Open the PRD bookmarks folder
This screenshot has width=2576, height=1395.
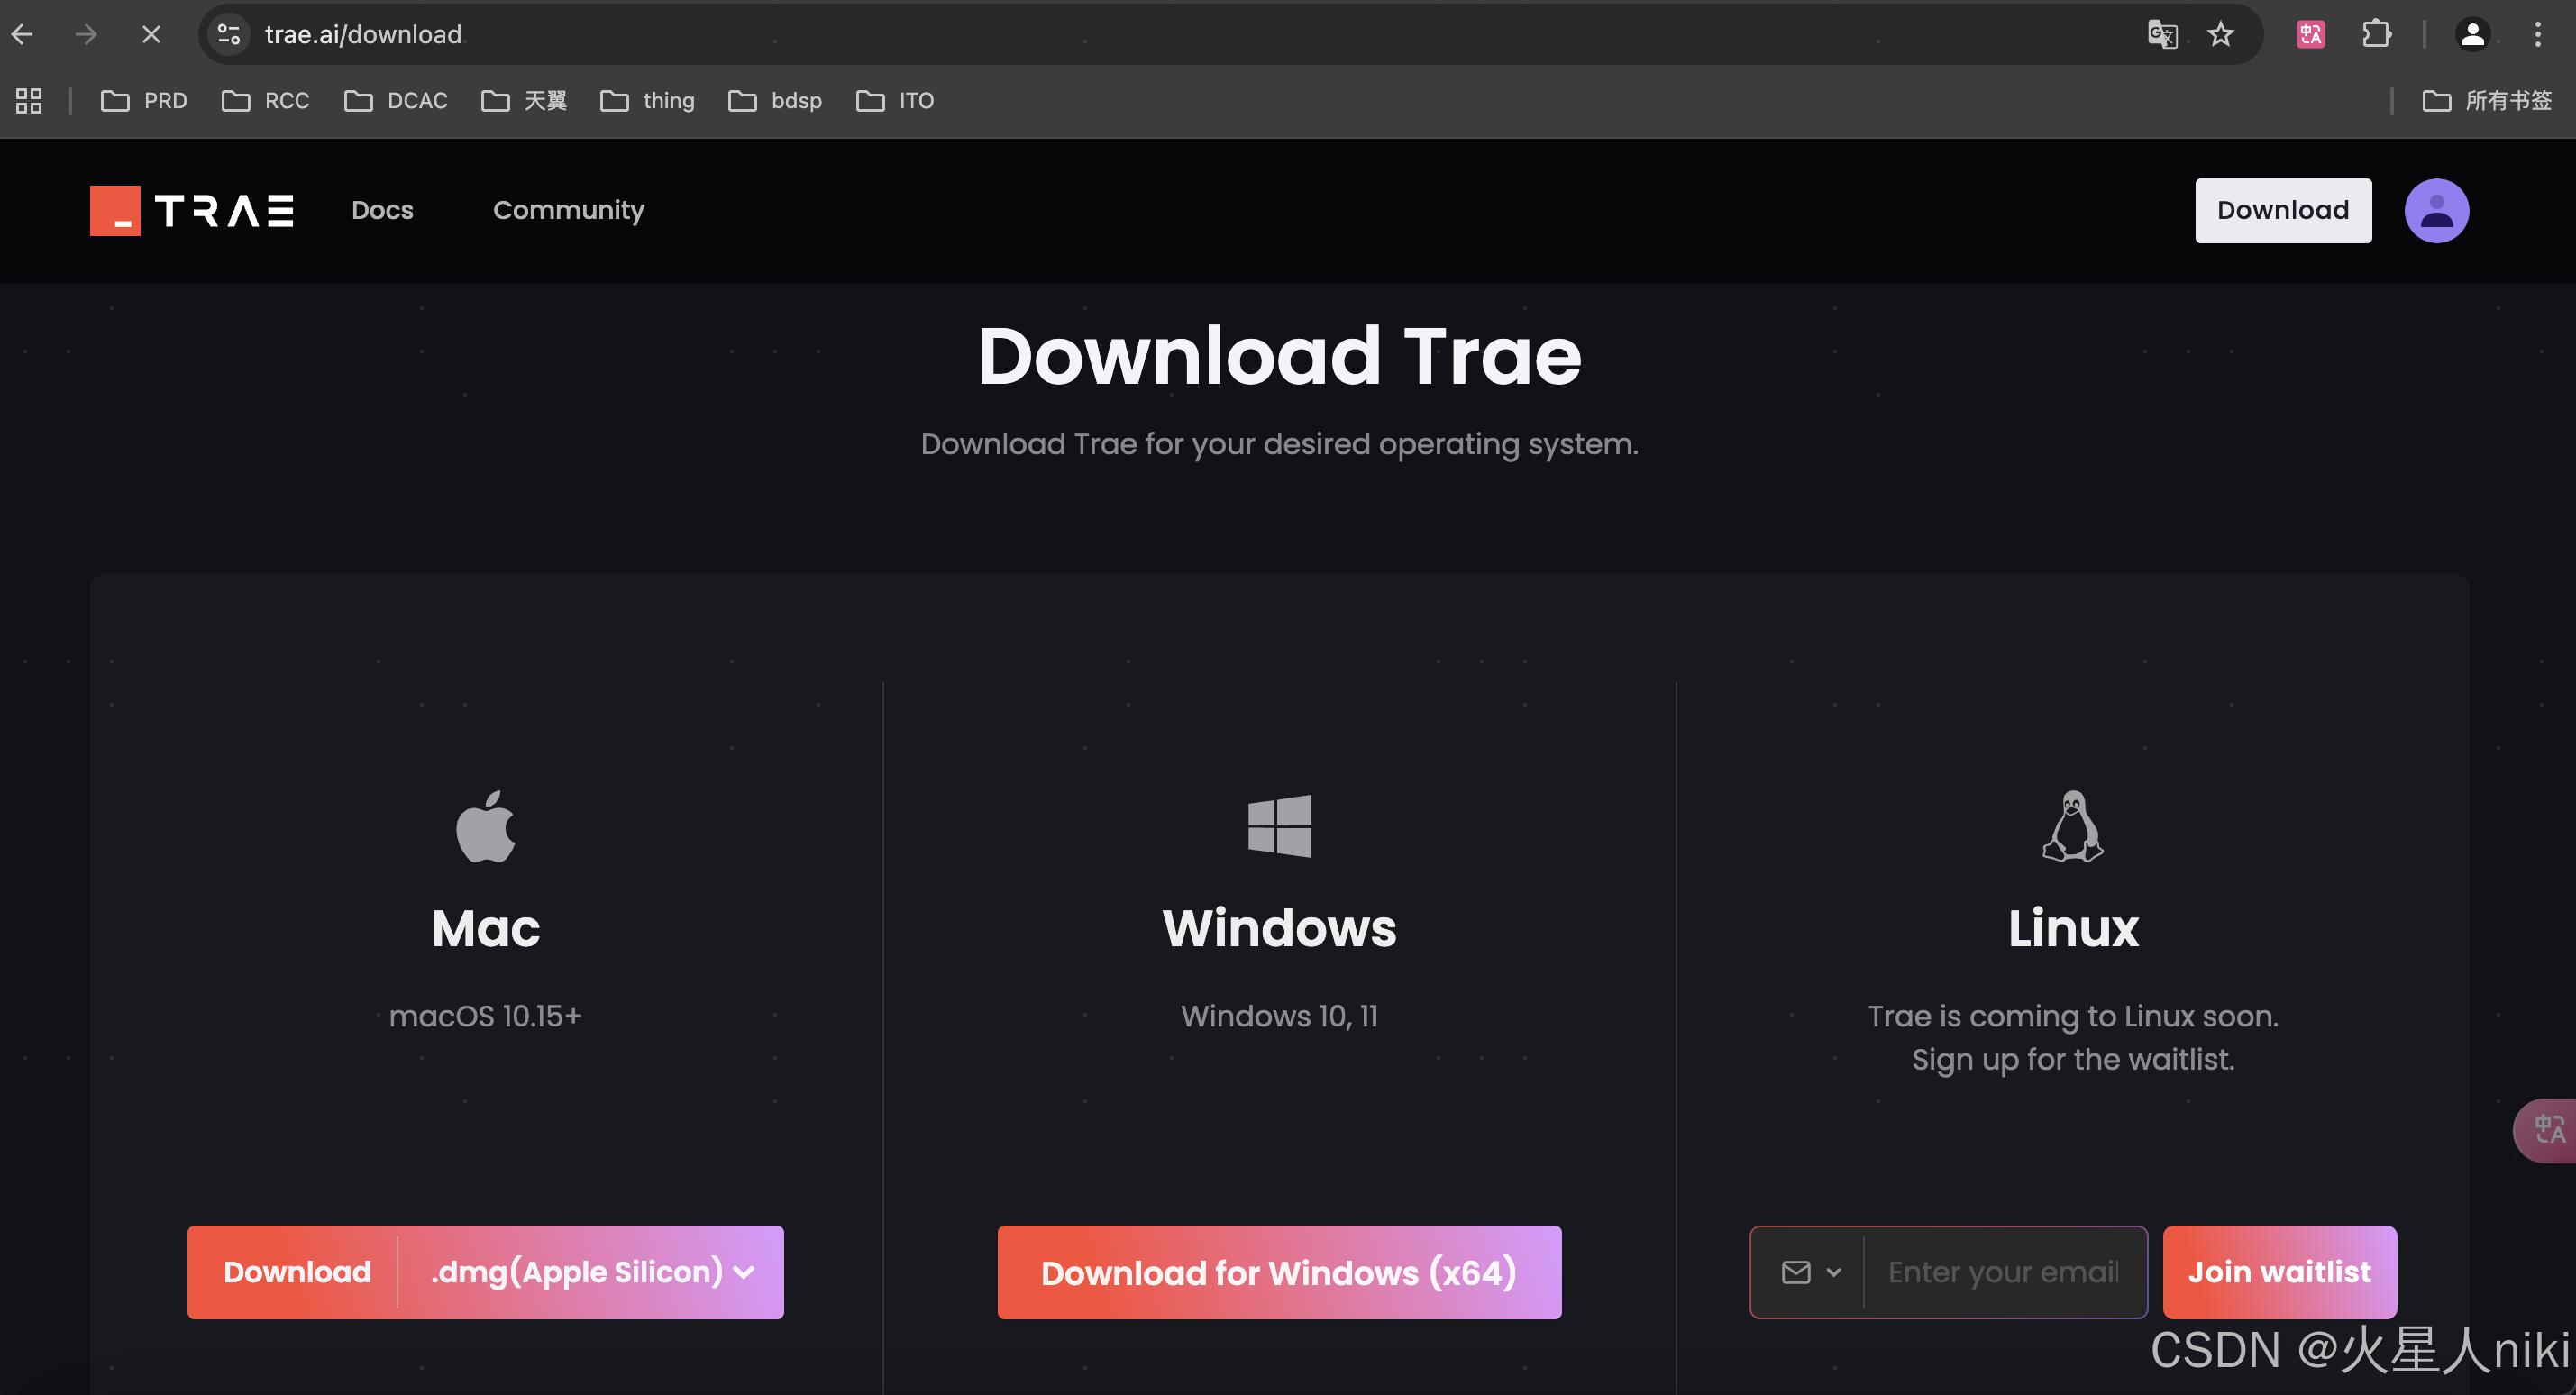(x=143, y=100)
